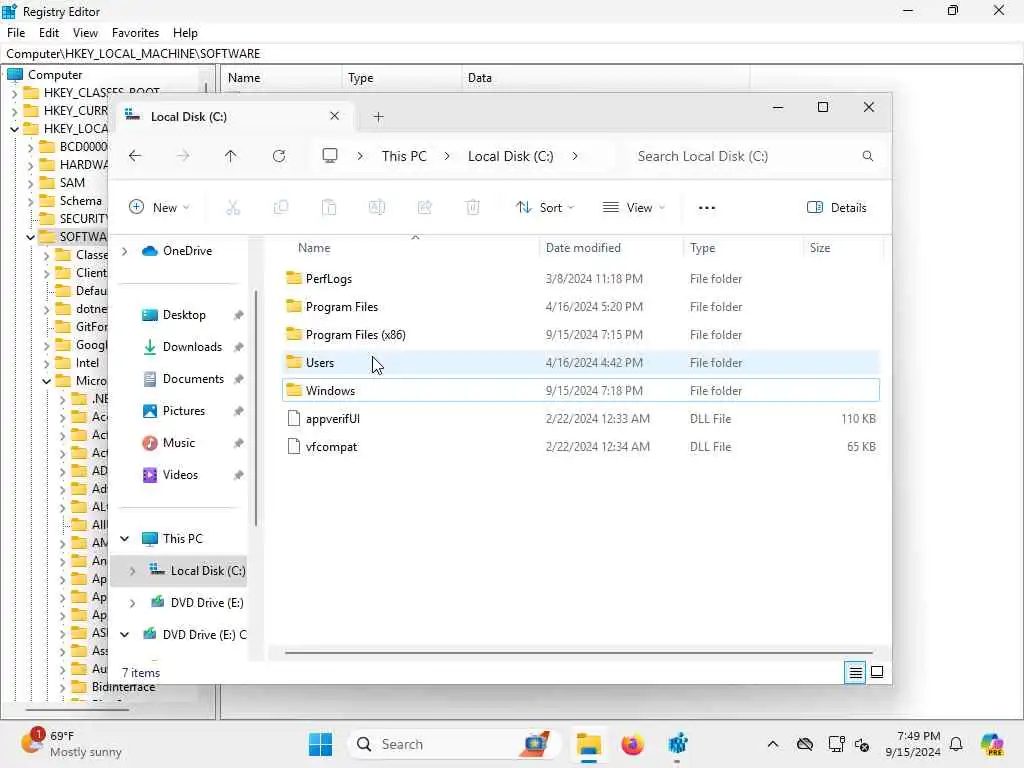This screenshot has height=768, width=1024.
Task: Click navigation pane vertical scrollbar
Action: coord(256,408)
